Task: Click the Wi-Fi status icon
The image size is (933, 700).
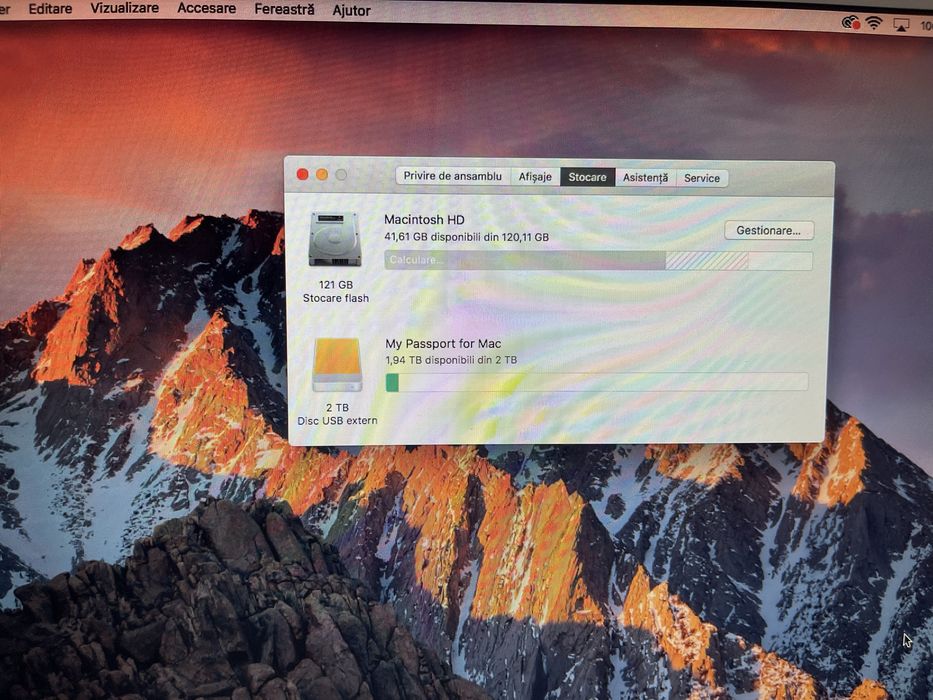Action: [874, 23]
